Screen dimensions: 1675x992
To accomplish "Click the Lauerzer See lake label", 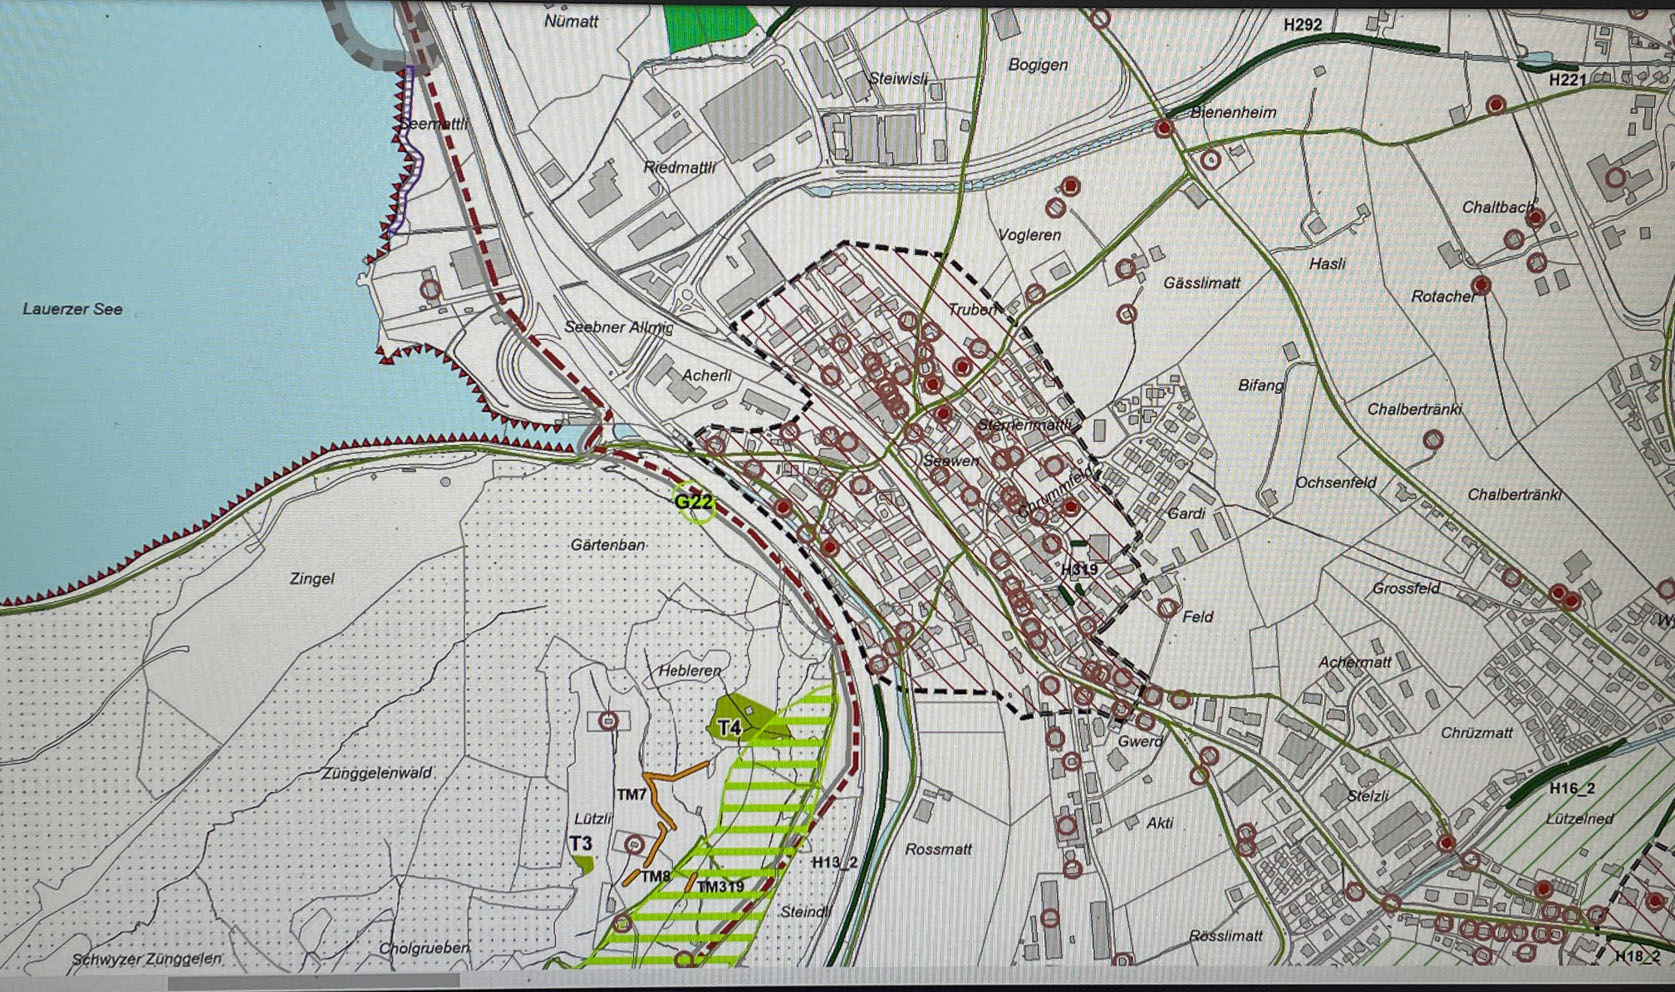I will [x=73, y=310].
